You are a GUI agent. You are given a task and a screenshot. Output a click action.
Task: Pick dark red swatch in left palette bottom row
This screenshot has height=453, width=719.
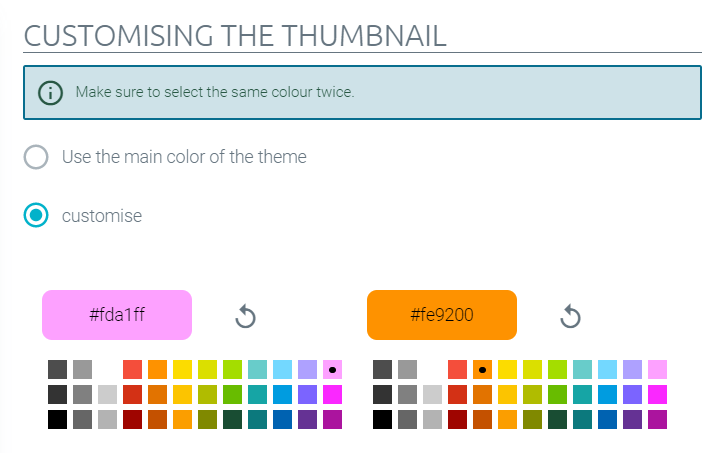[133, 420]
